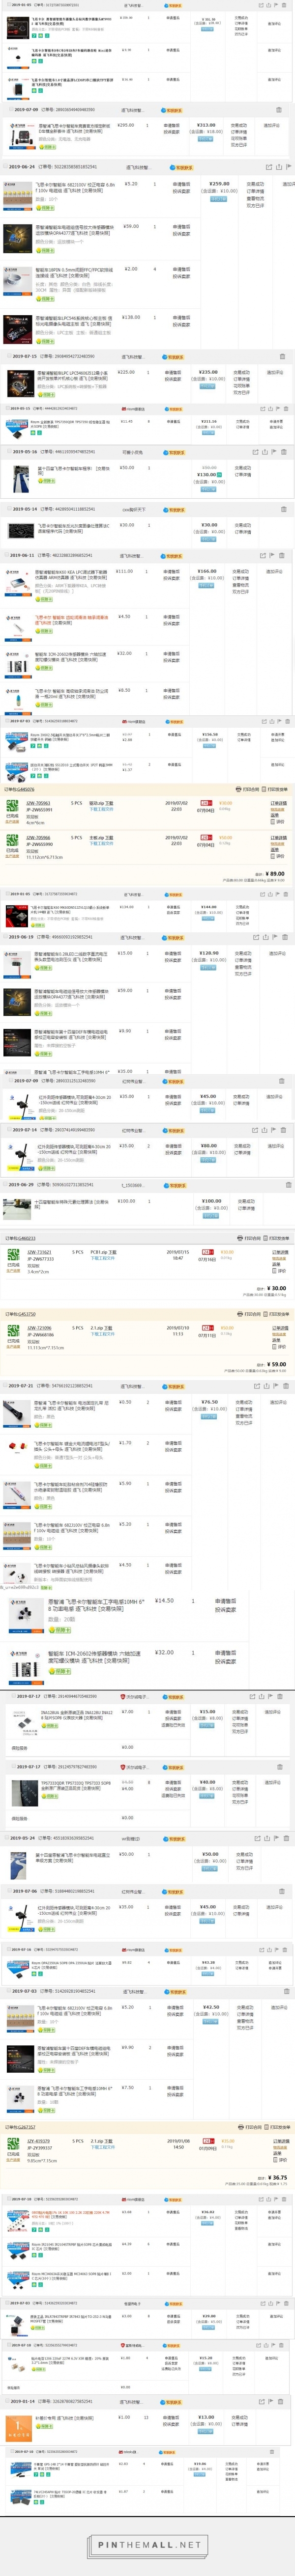Click 申请售后 for the enlarged ¥32.00 item

coord(226,1653)
